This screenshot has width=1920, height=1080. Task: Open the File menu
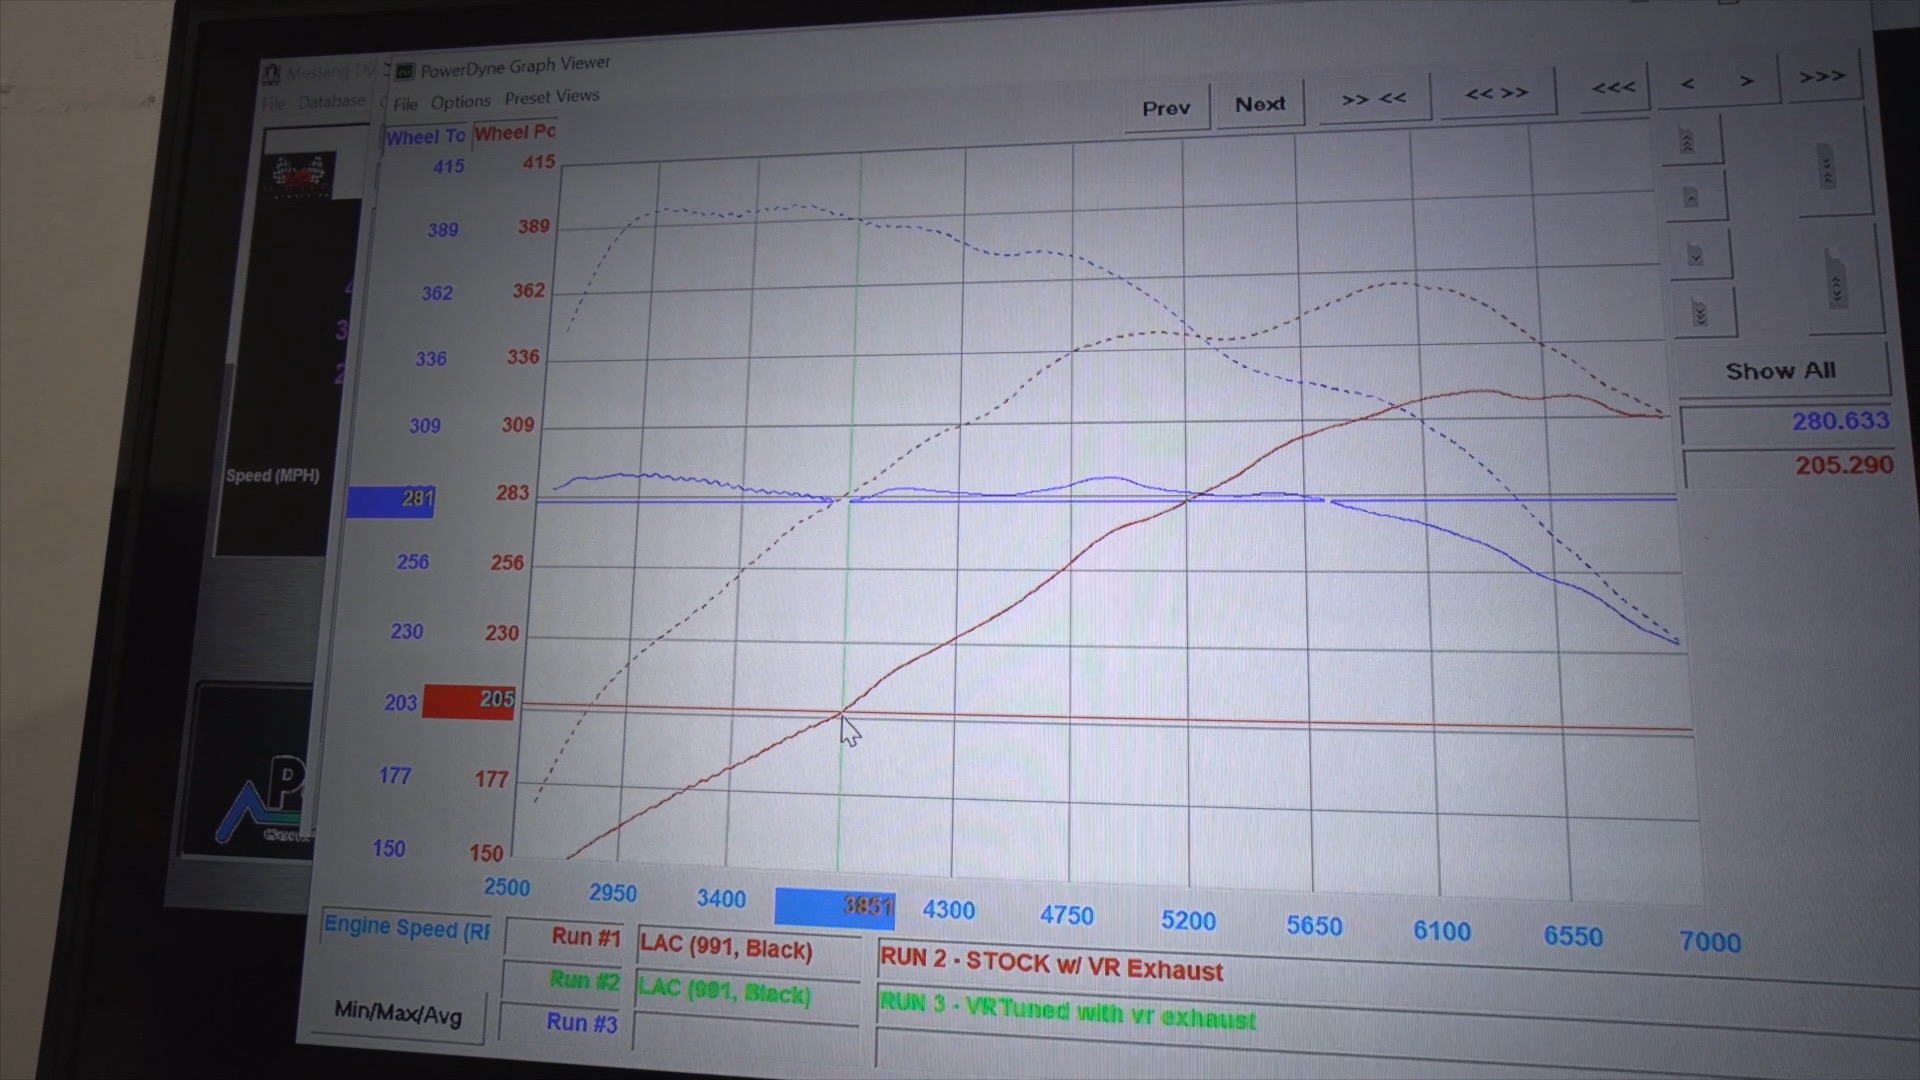click(405, 104)
